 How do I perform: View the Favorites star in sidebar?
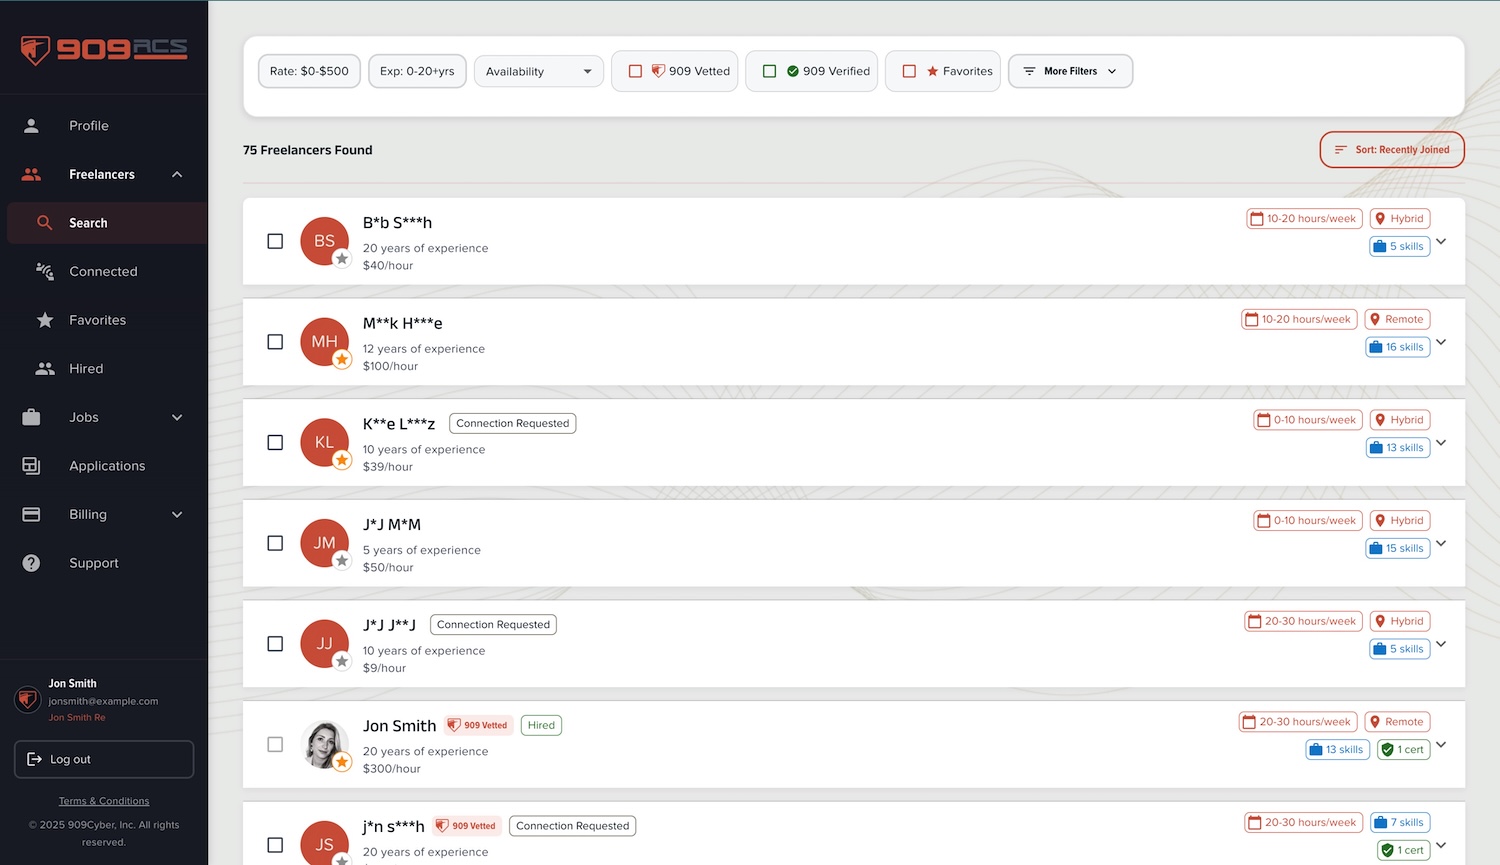45,320
